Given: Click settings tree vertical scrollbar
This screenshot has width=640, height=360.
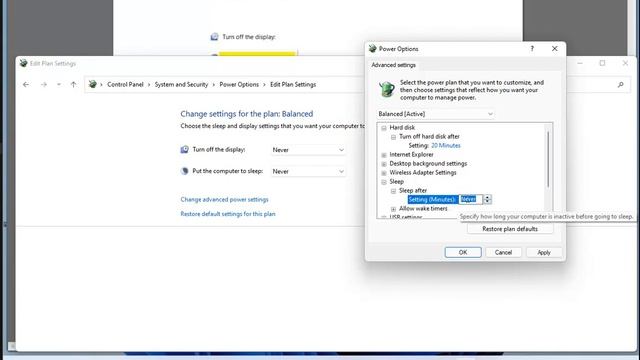Looking at the screenshot, I should tap(548, 159).
